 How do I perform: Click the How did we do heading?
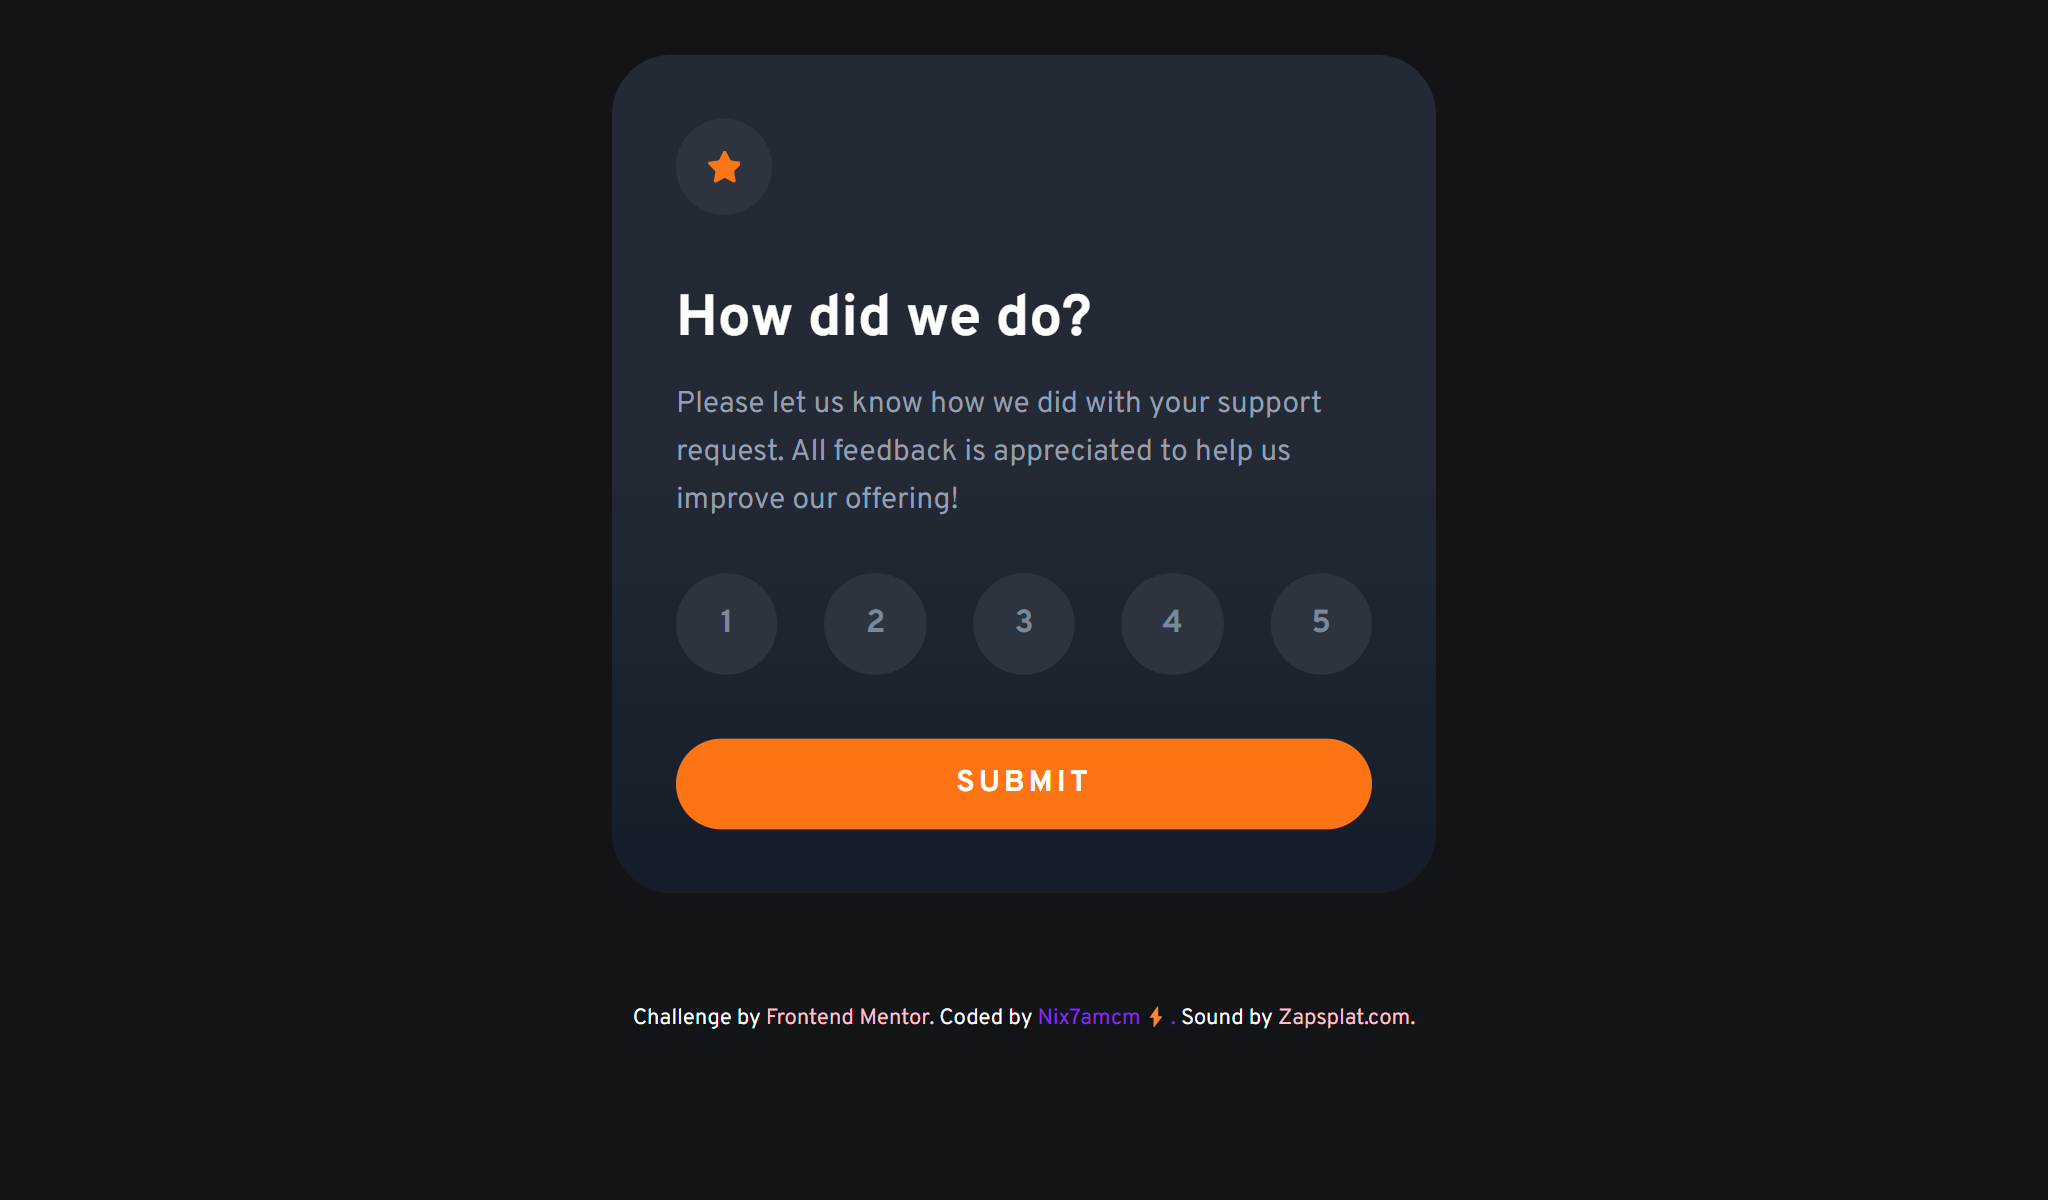point(885,315)
